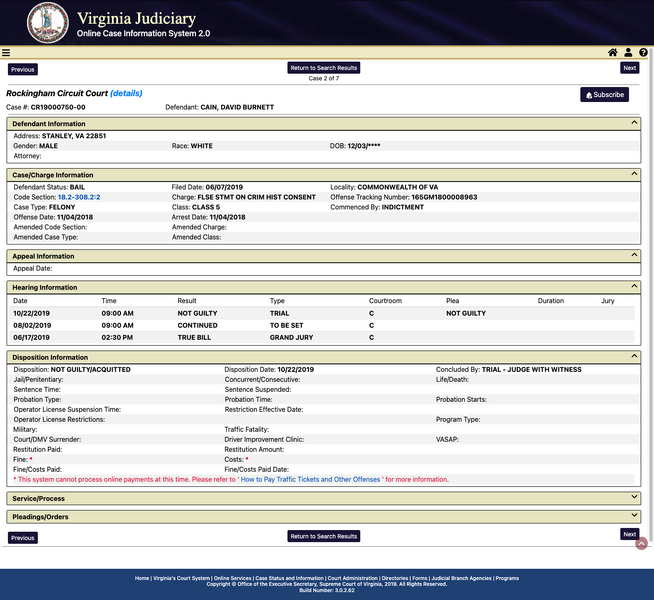This screenshot has height=600, width=654.
Task: Open code section 18.2-308.2:2 link
Action: pos(79,197)
